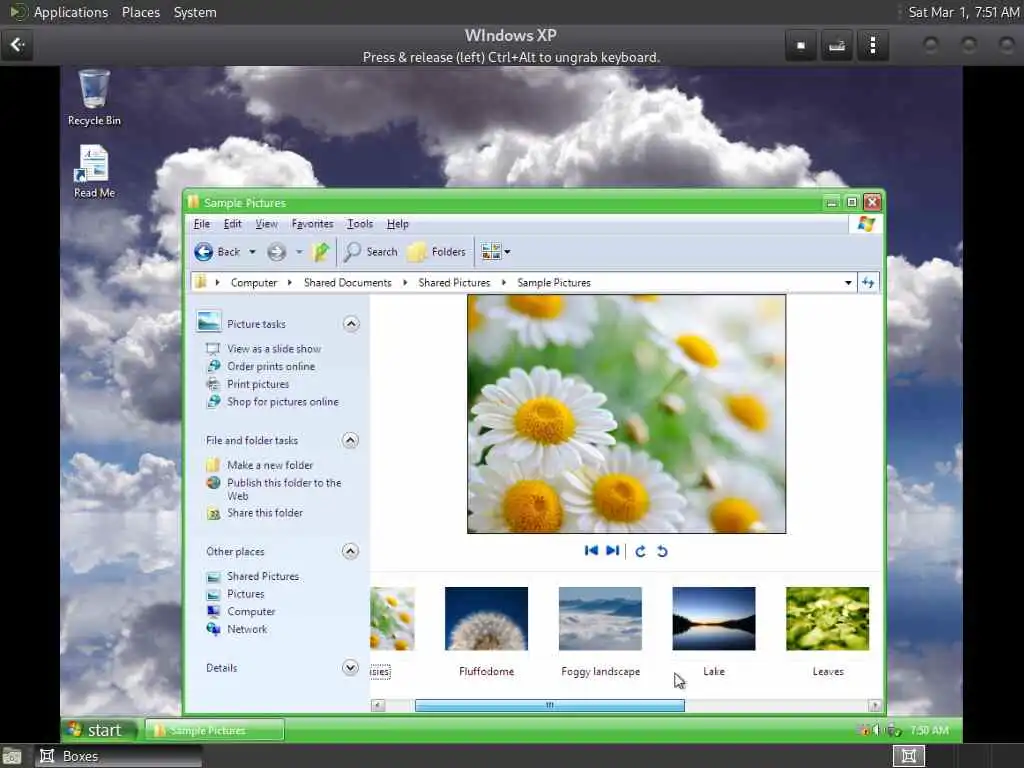The width and height of the screenshot is (1024, 768).
Task: Open the Views icon in toolbar
Action: click(490, 251)
